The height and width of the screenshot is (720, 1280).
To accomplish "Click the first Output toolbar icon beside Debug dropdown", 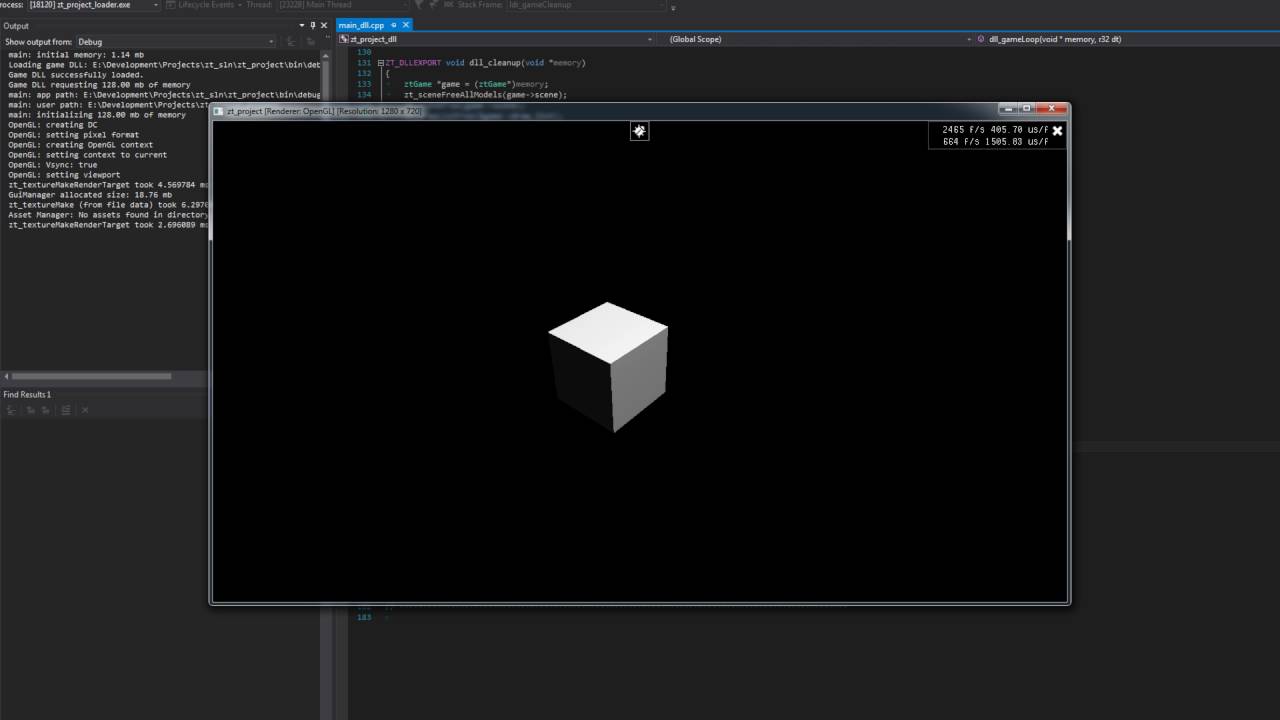I will coord(291,42).
